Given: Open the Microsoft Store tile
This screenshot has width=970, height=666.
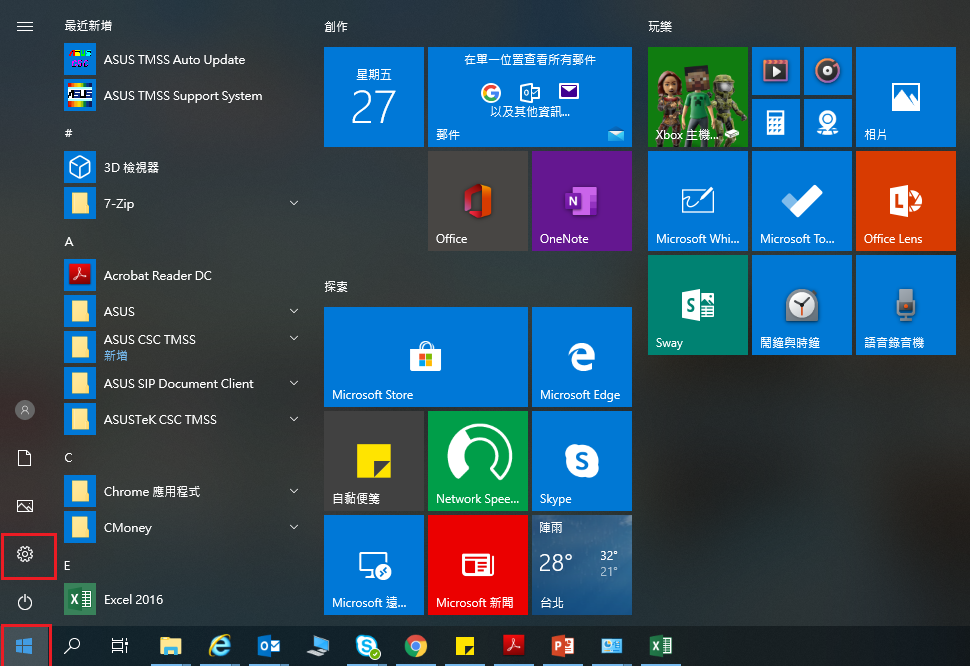Looking at the screenshot, I should tap(426, 357).
